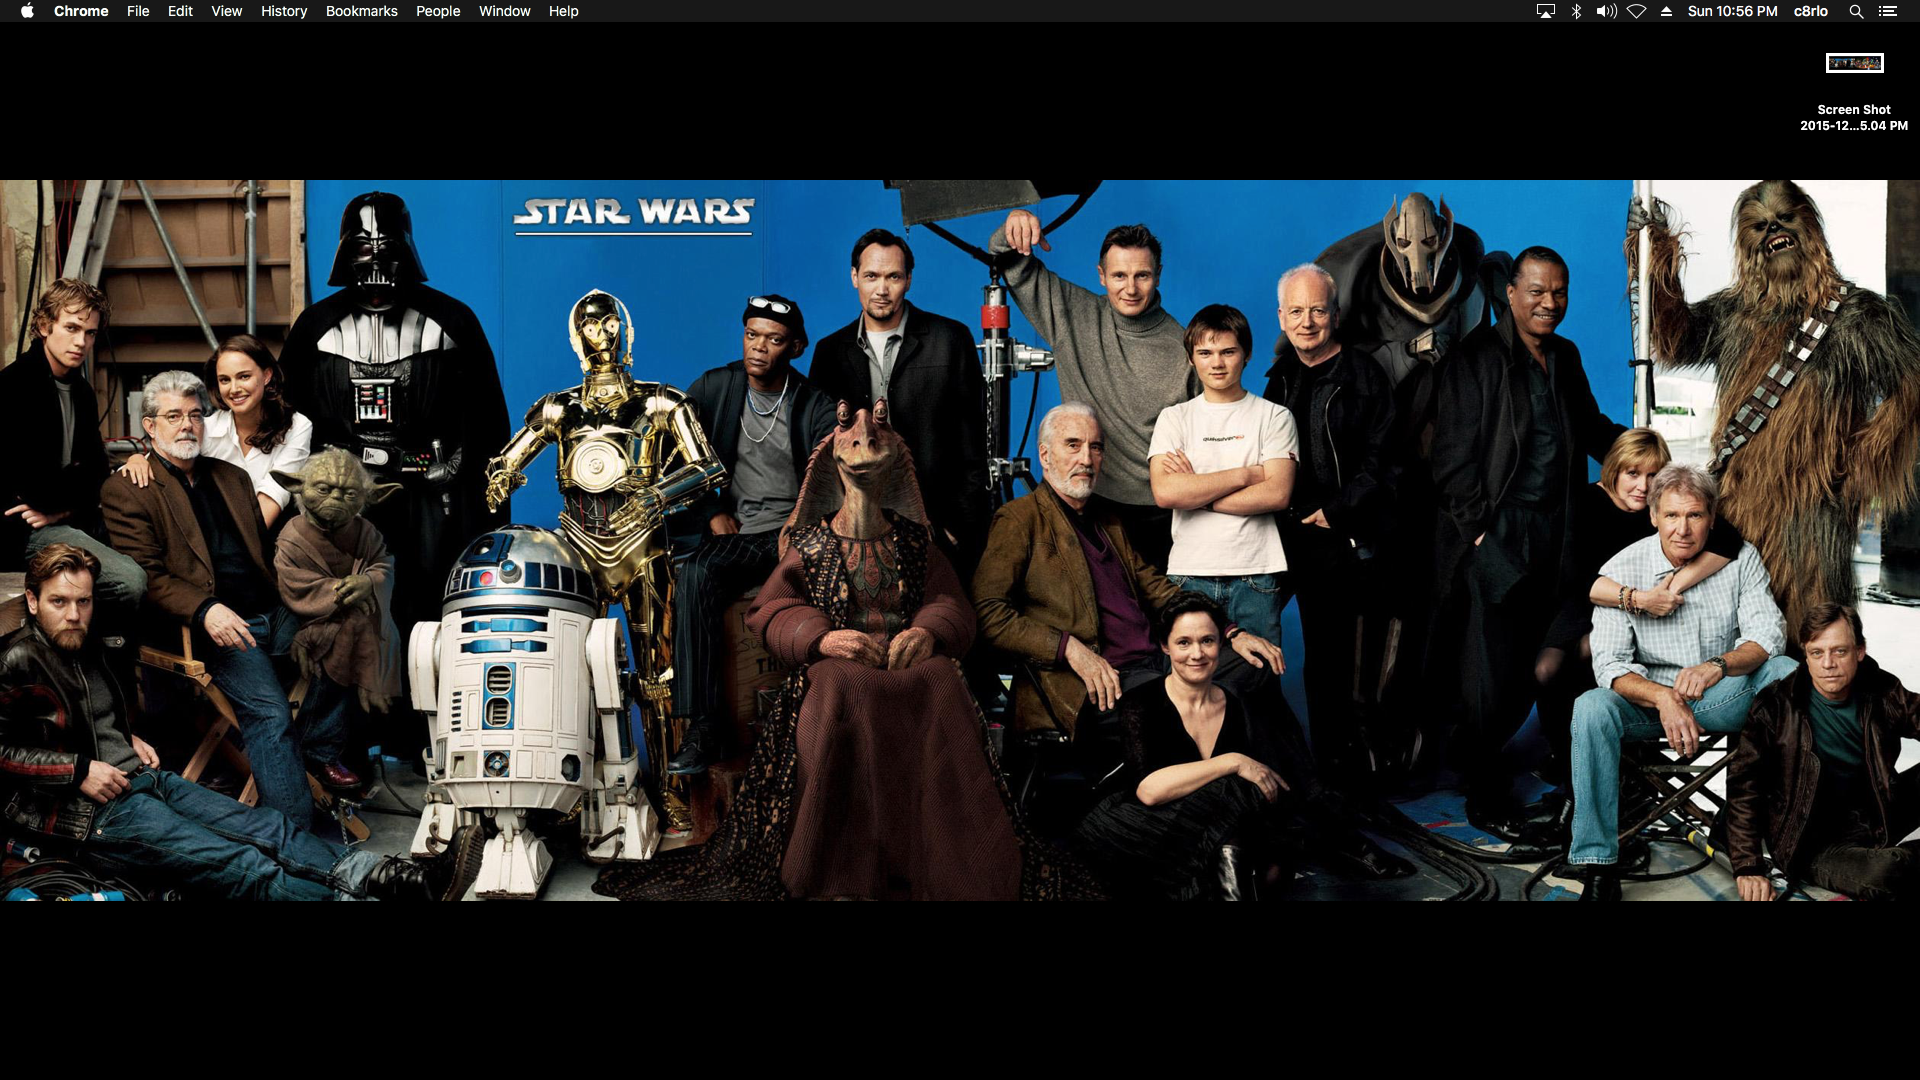1920x1080 pixels.
Task: Open Notification Center list icon
Action: [x=1888, y=11]
